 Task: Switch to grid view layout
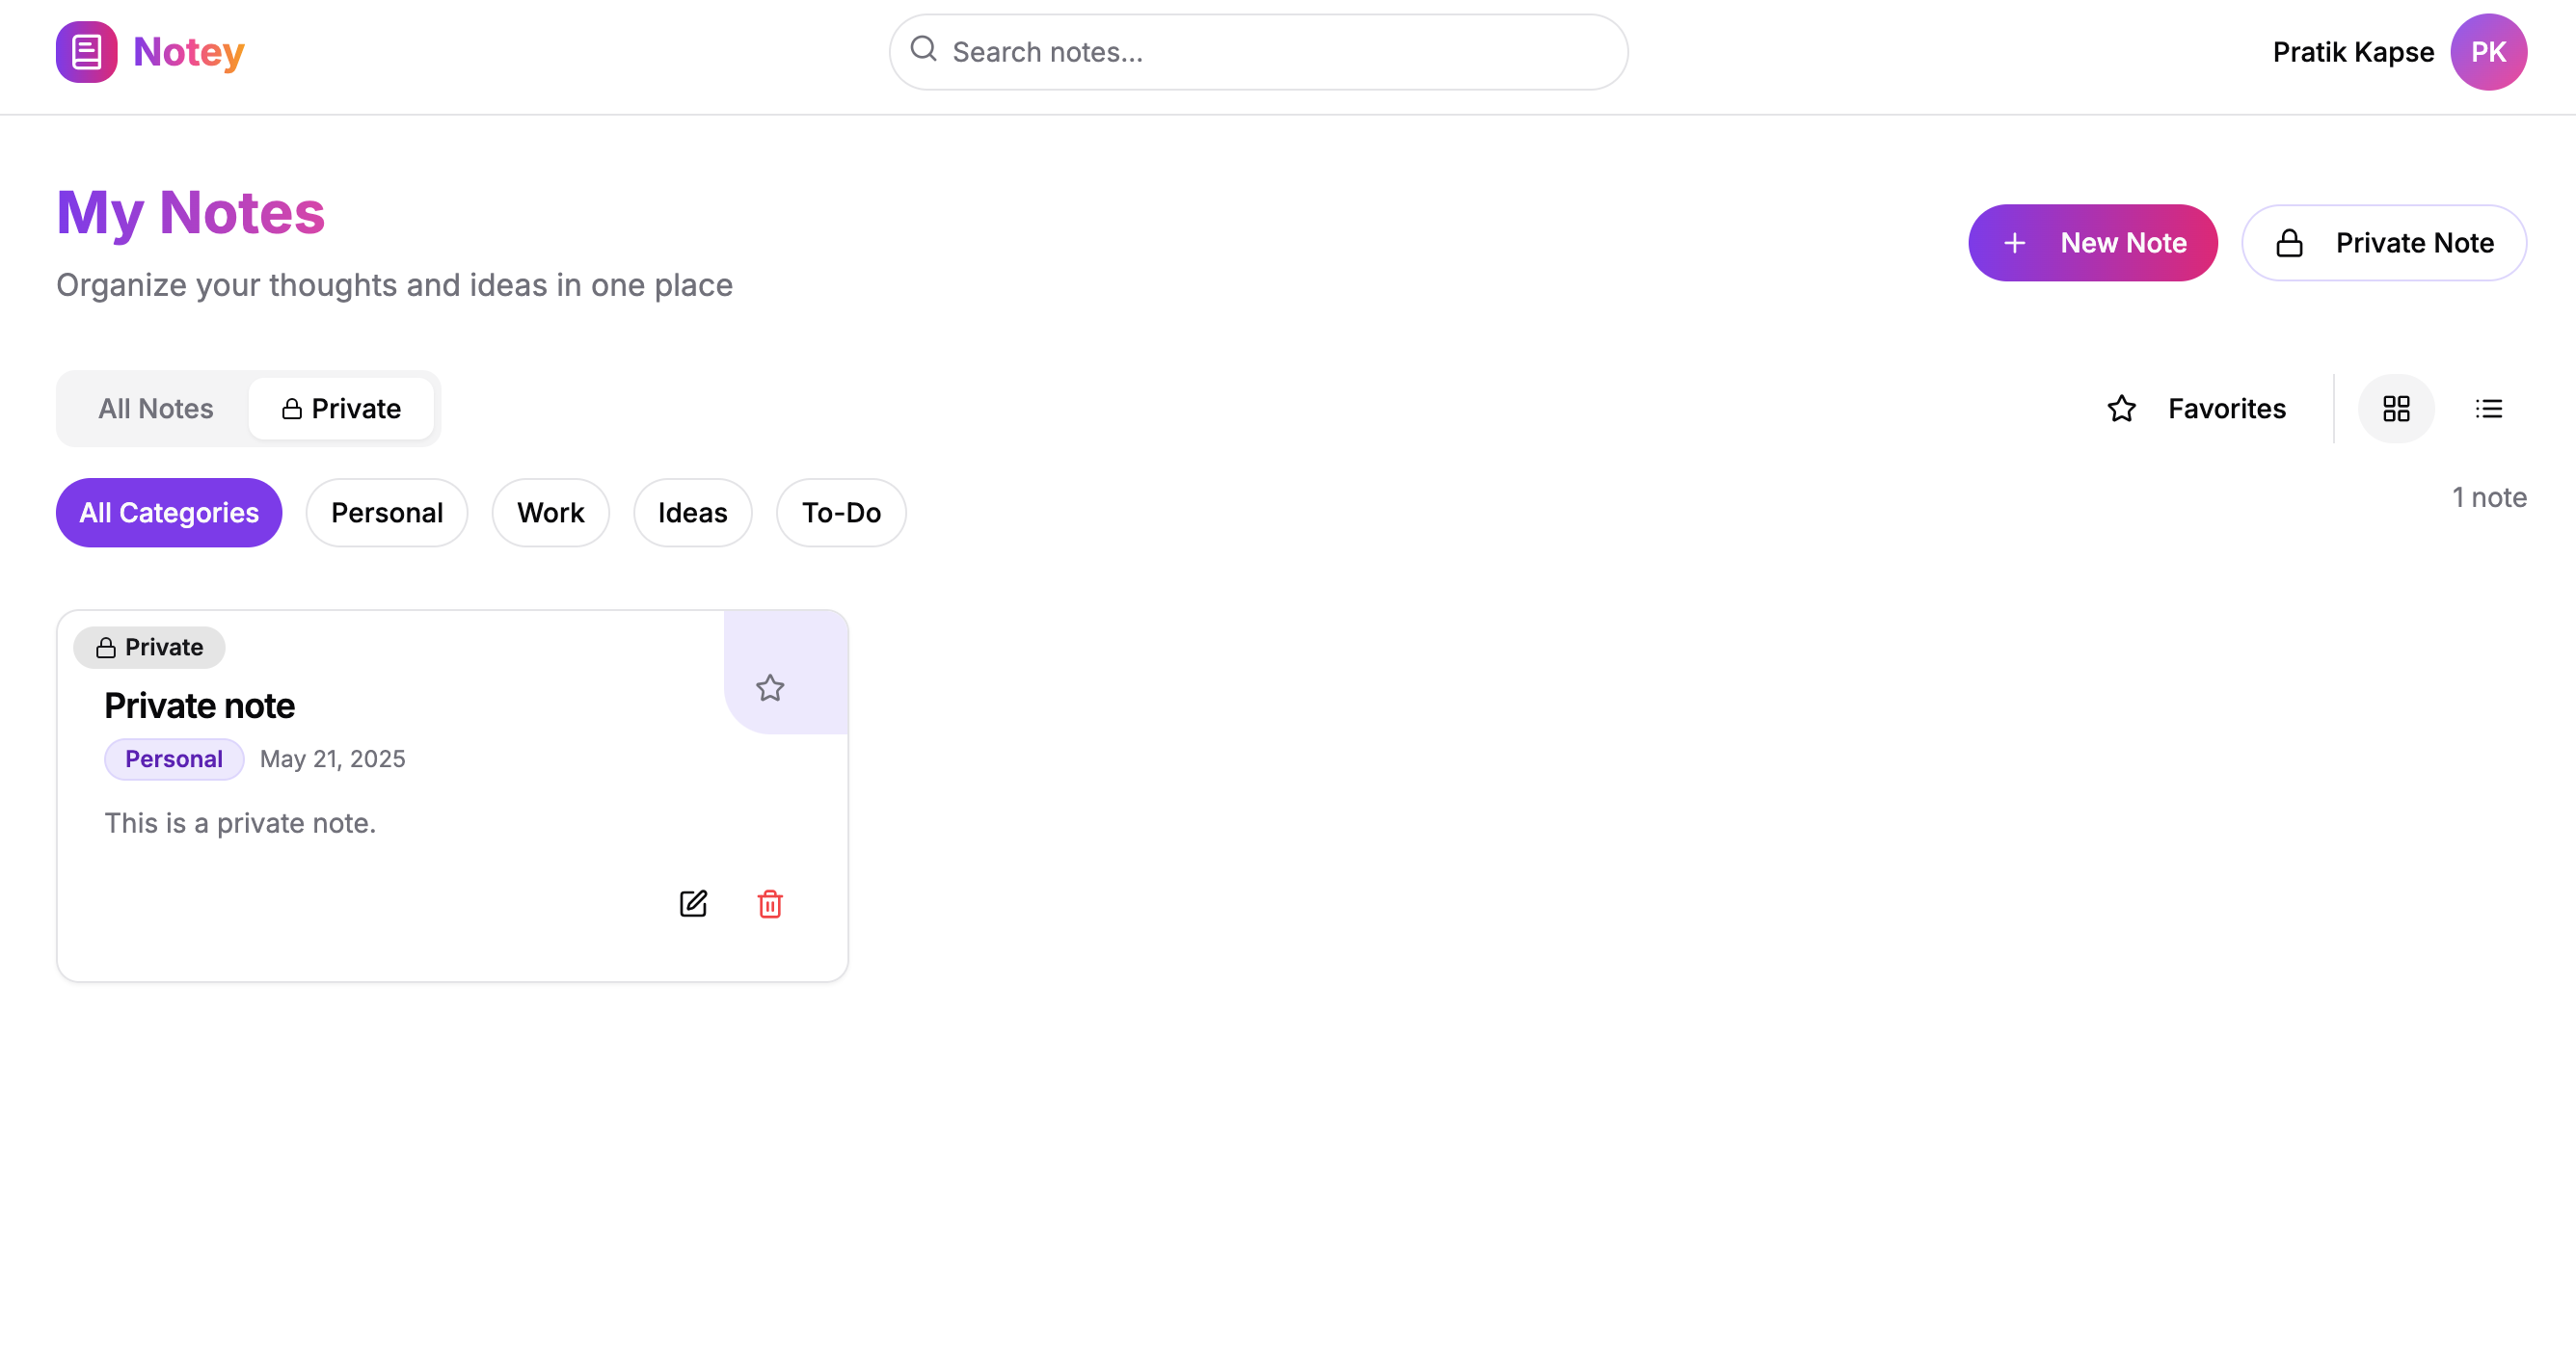[2395, 409]
